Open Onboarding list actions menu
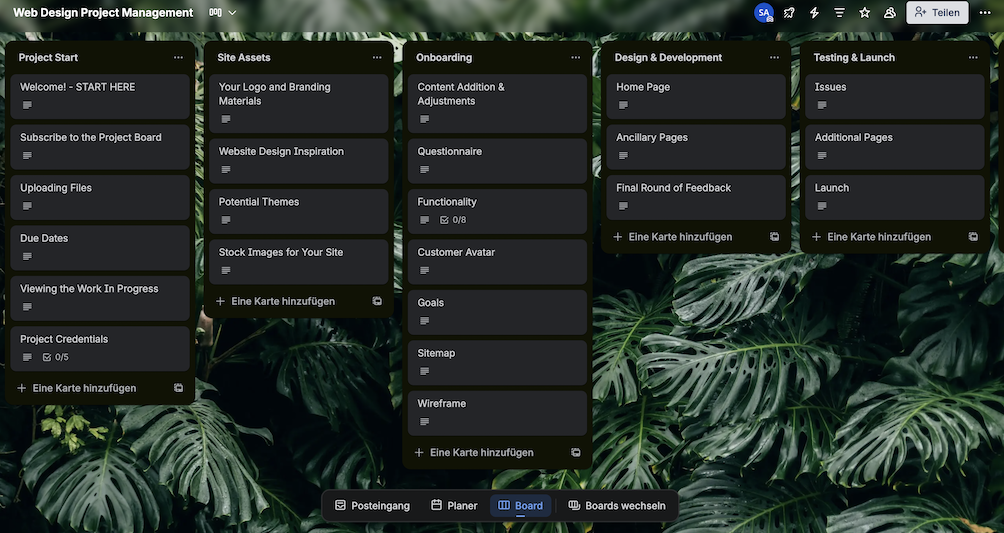Viewport: 1004px width, 533px height. pyautogui.click(x=576, y=57)
